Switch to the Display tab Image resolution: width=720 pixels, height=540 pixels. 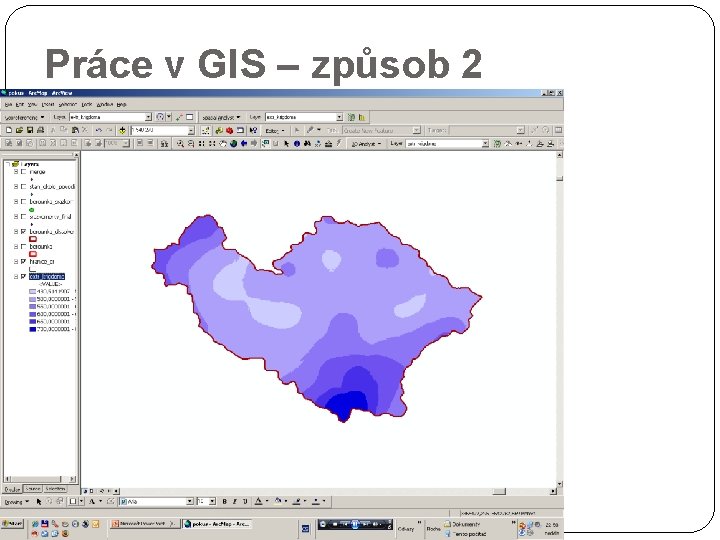click(12, 489)
